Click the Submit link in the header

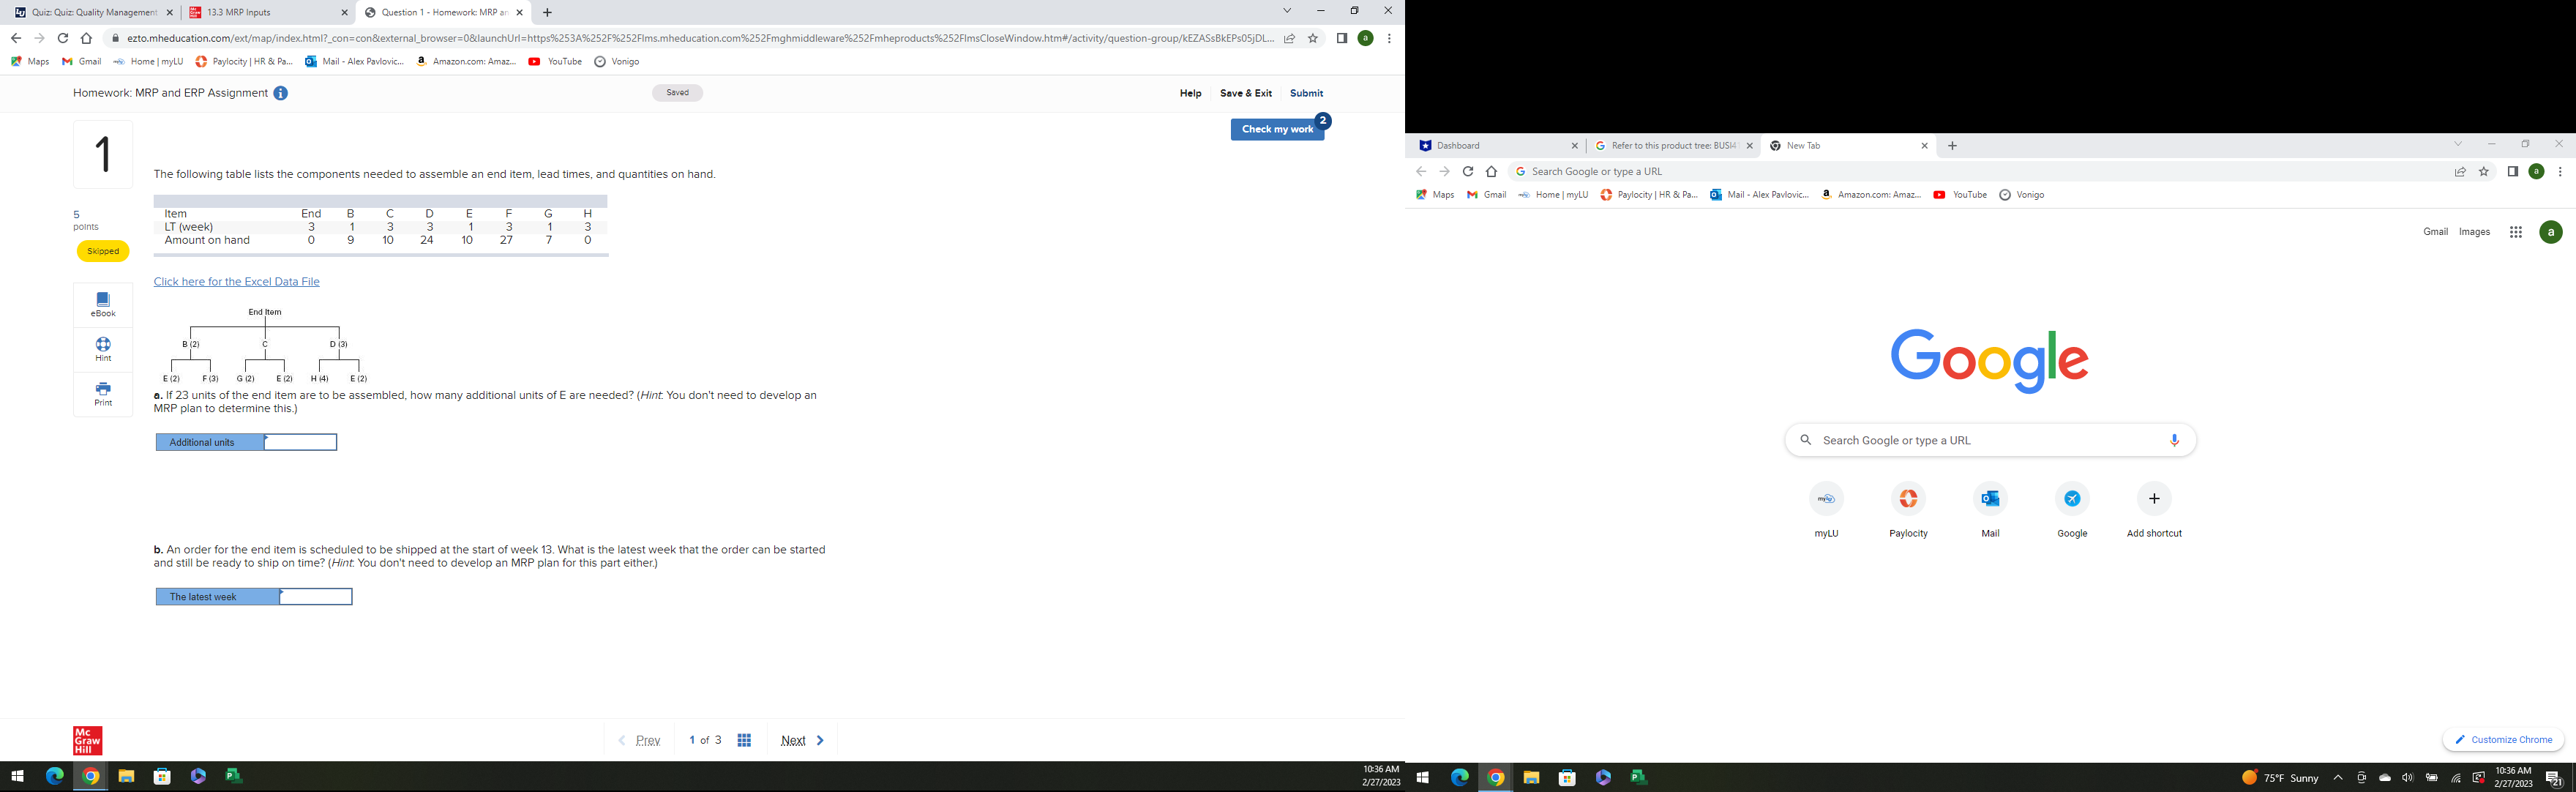1305,93
